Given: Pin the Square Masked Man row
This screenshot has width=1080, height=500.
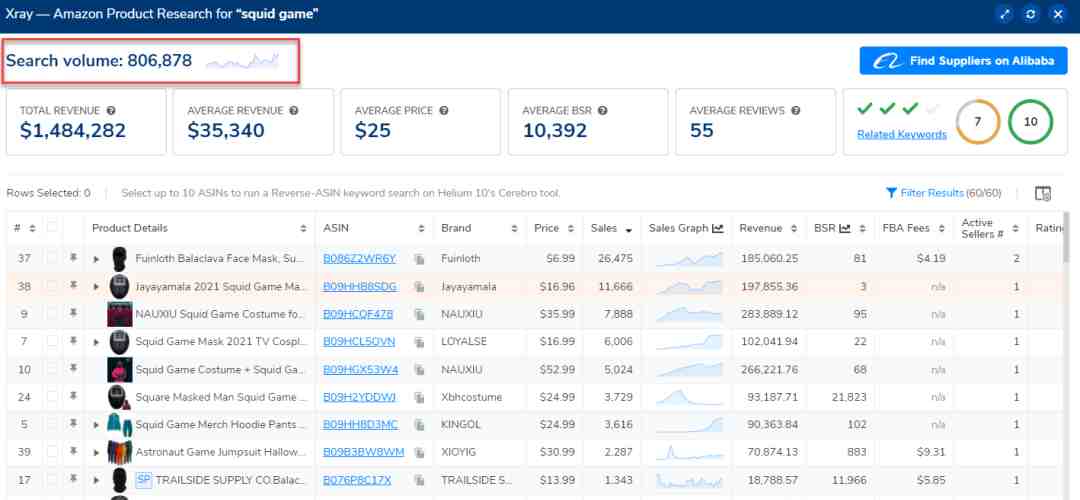Looking at the screenshot, I should (x=73, y=396).
